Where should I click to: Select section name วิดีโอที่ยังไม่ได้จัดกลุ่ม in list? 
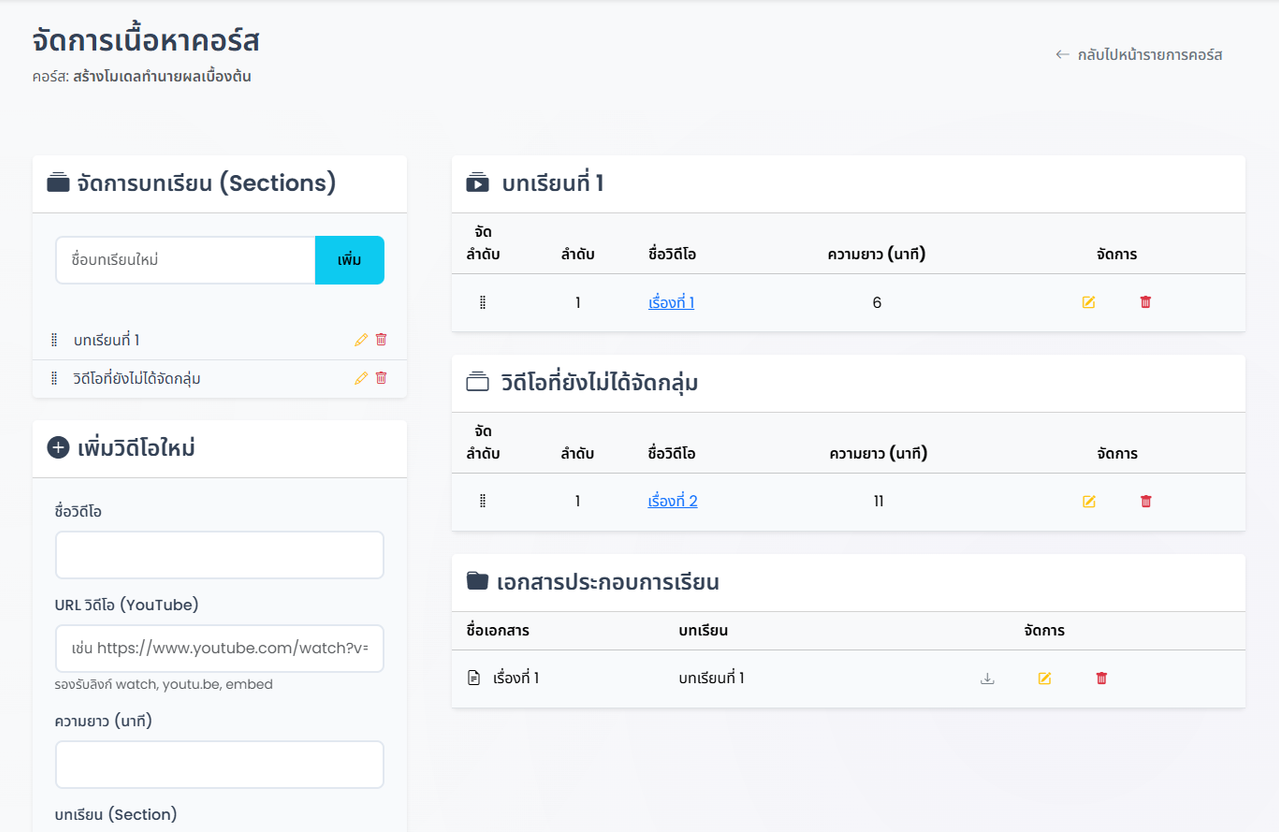coord(137,378)
